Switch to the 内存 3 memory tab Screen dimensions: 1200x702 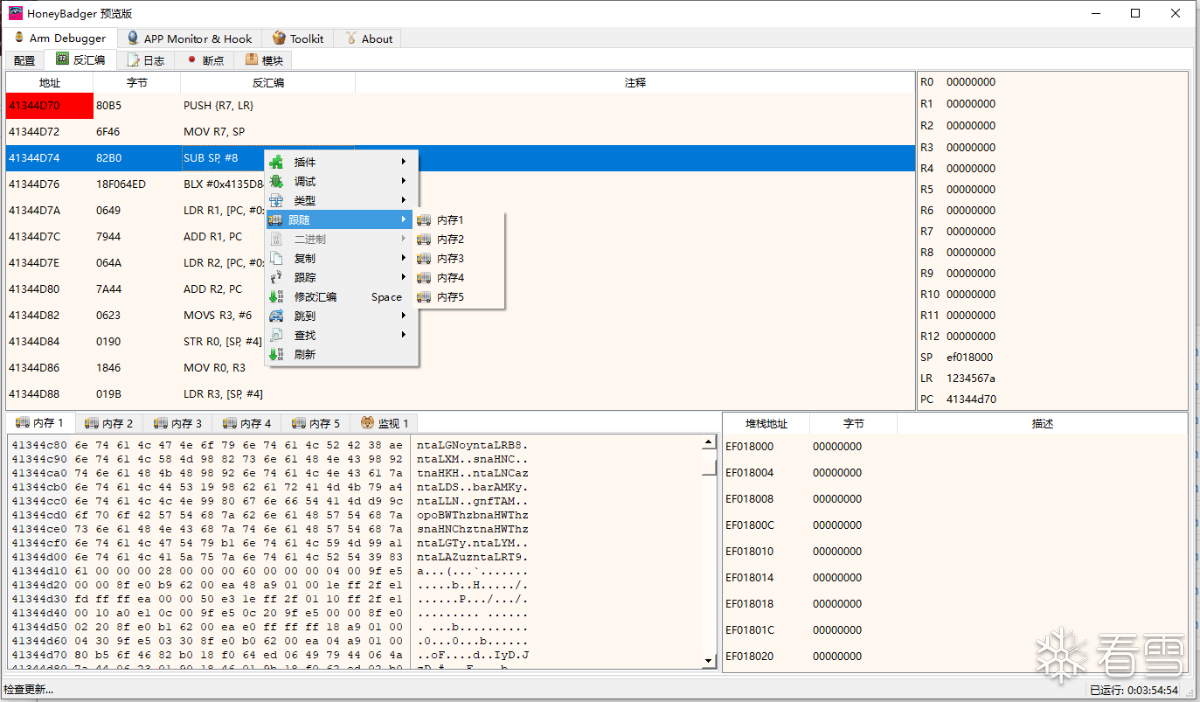[178, 424]
